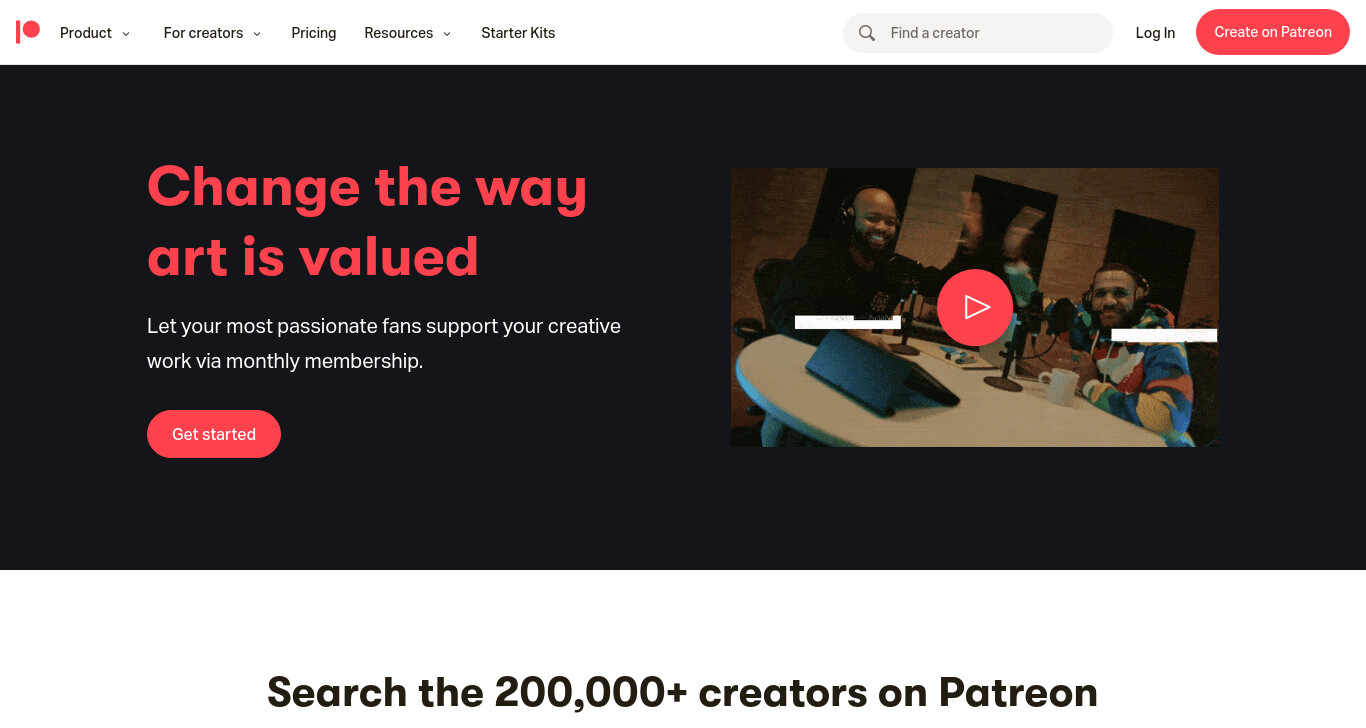Select the Log In link
The width and height of the screenshot is (1366, 728).
click(x=1155, y=33)
